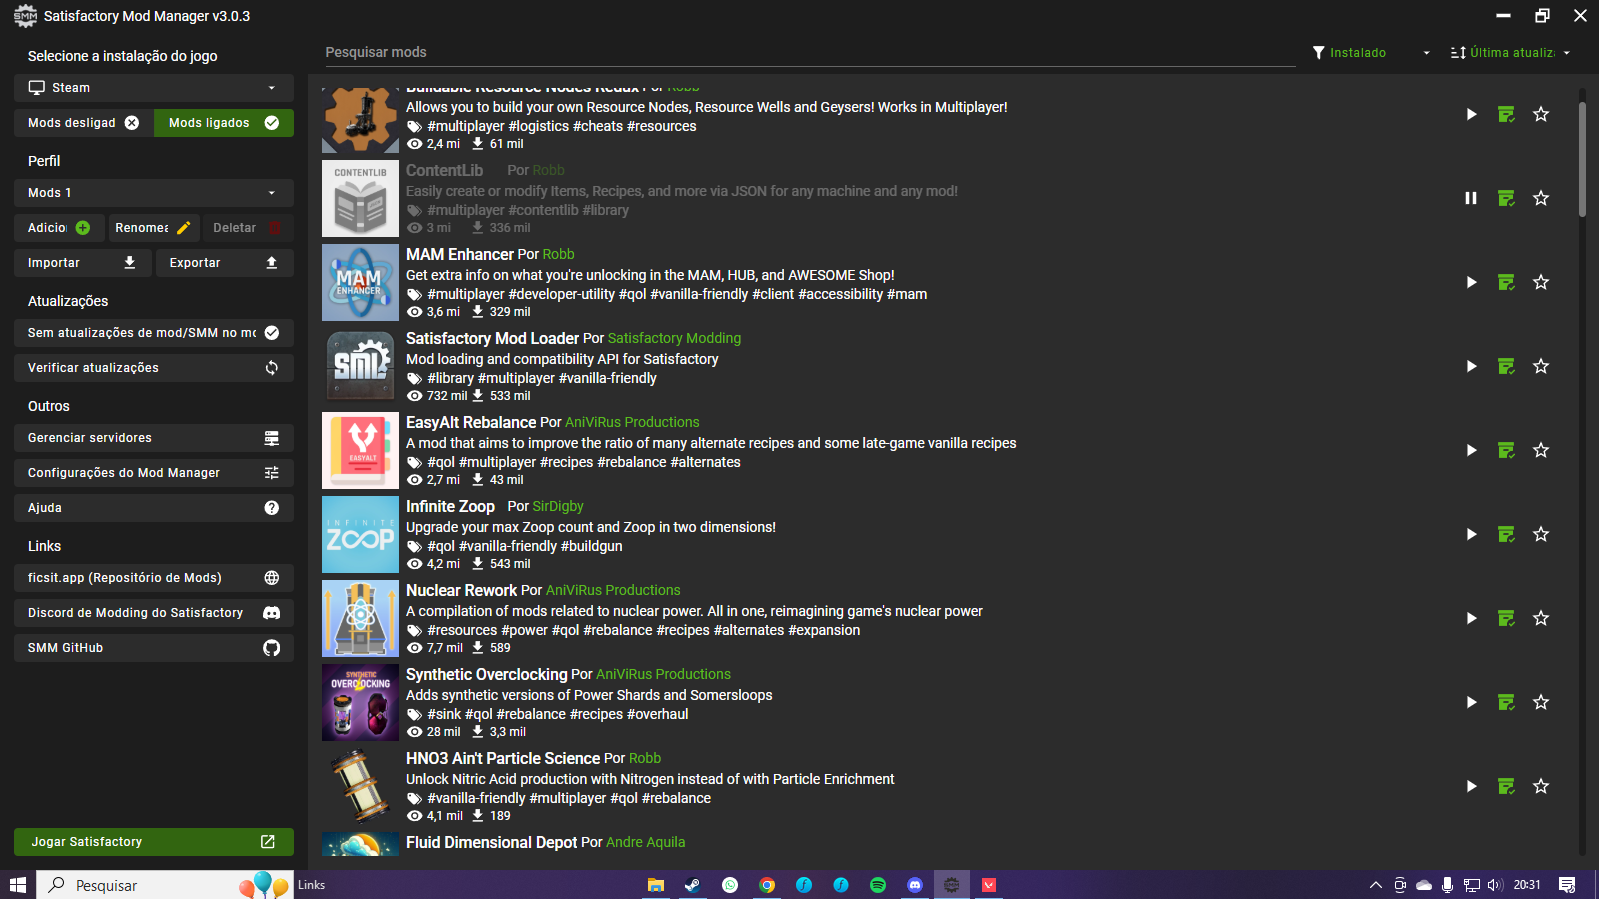The height and width of the screenshot is (899, 1599).
Task: Toggle the play button for EasyAlt Rebalance
Action: point(1471,450)
